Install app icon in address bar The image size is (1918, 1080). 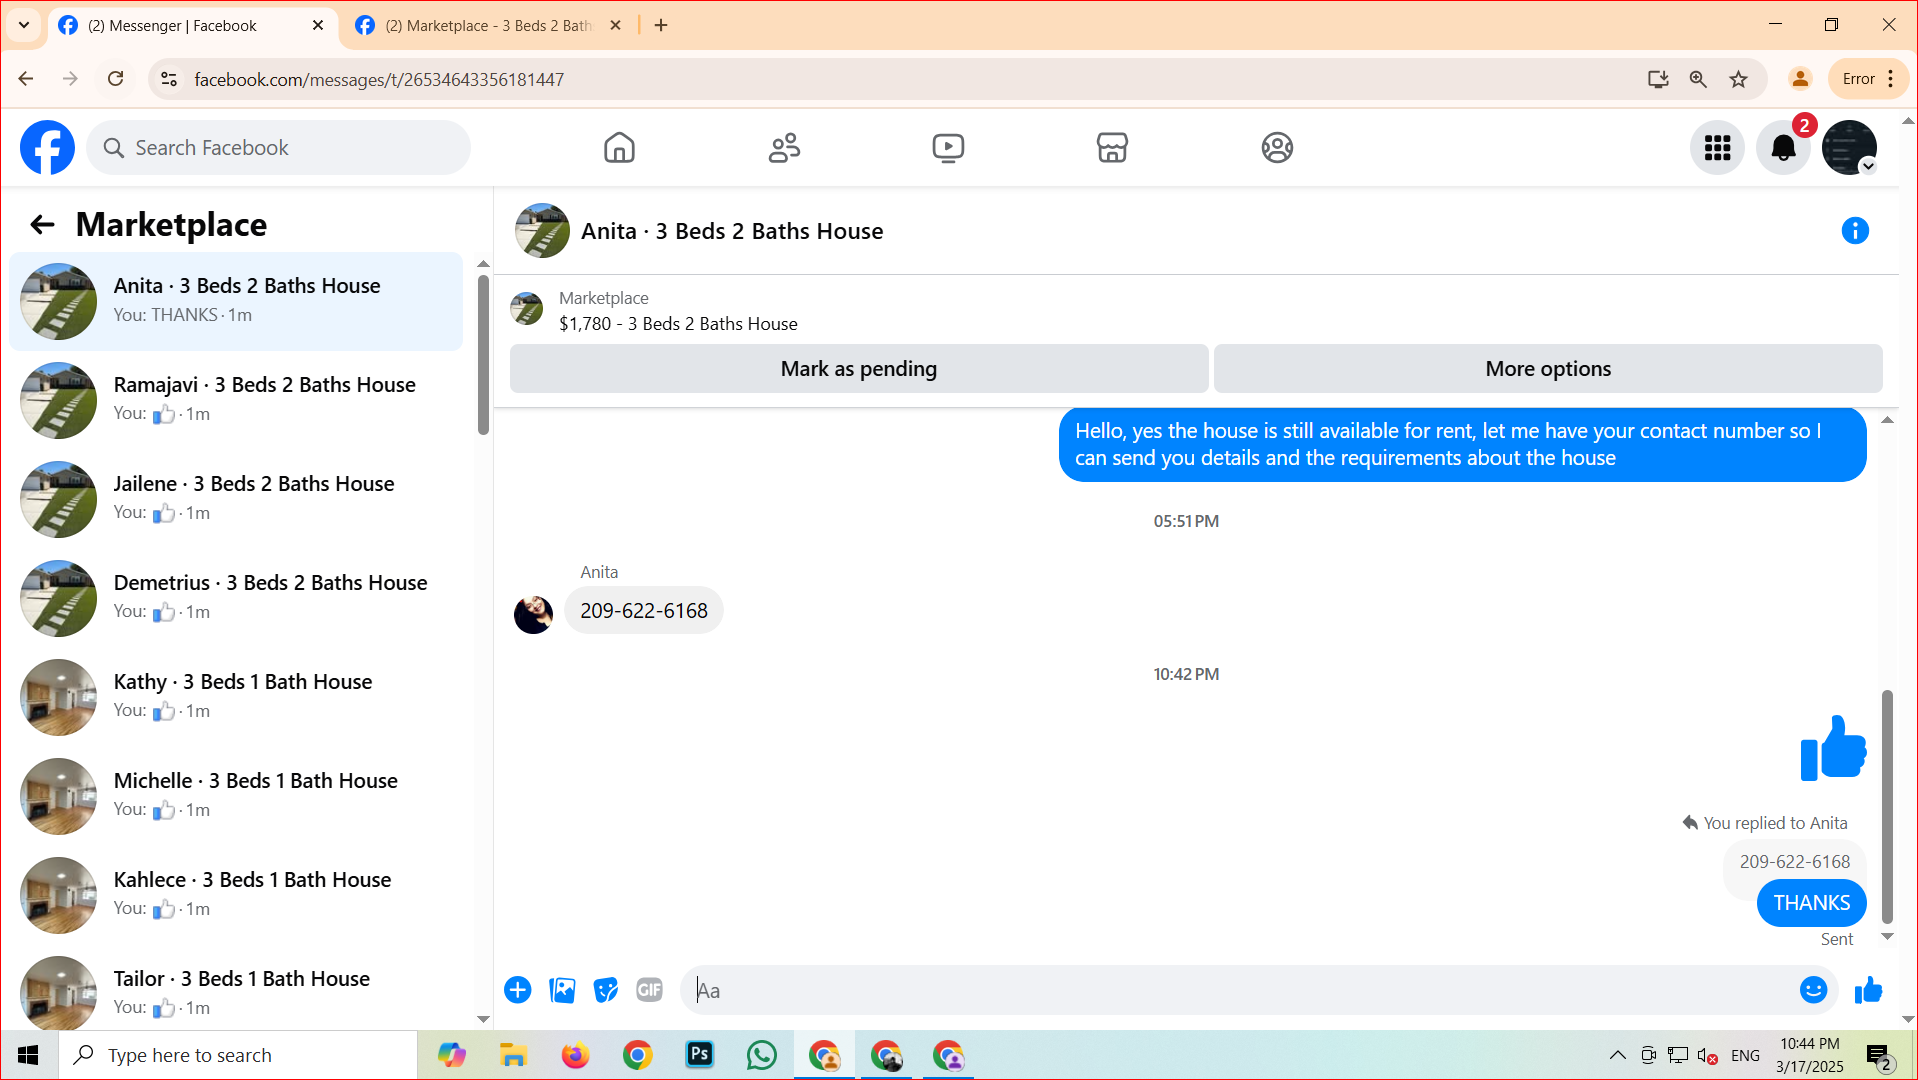pos(1658,79)
